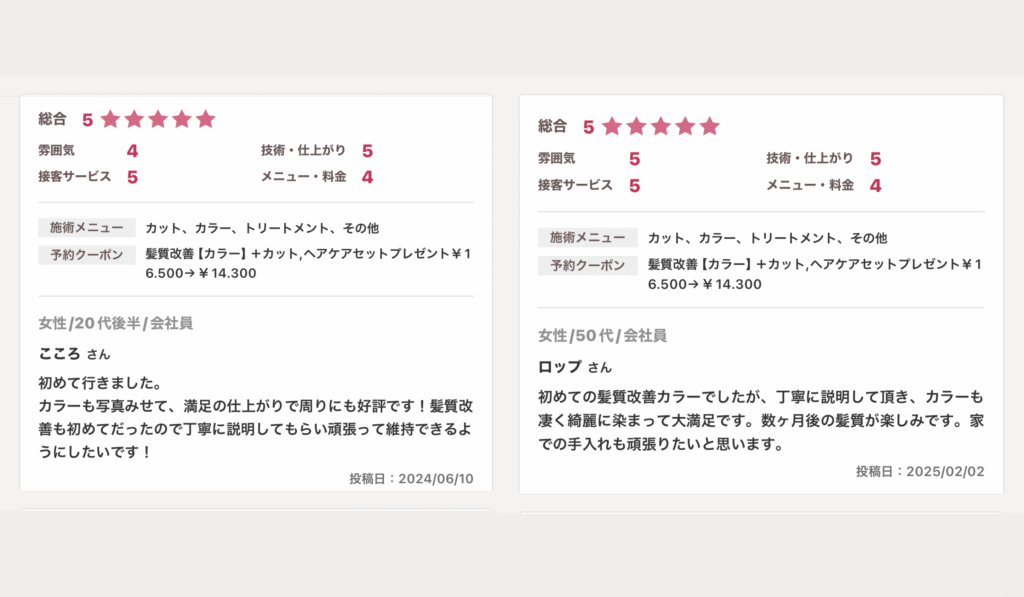Screen dimensions: 1024x597
Task: Click the second star in ロップ's review rating
Action: point(637,126)
